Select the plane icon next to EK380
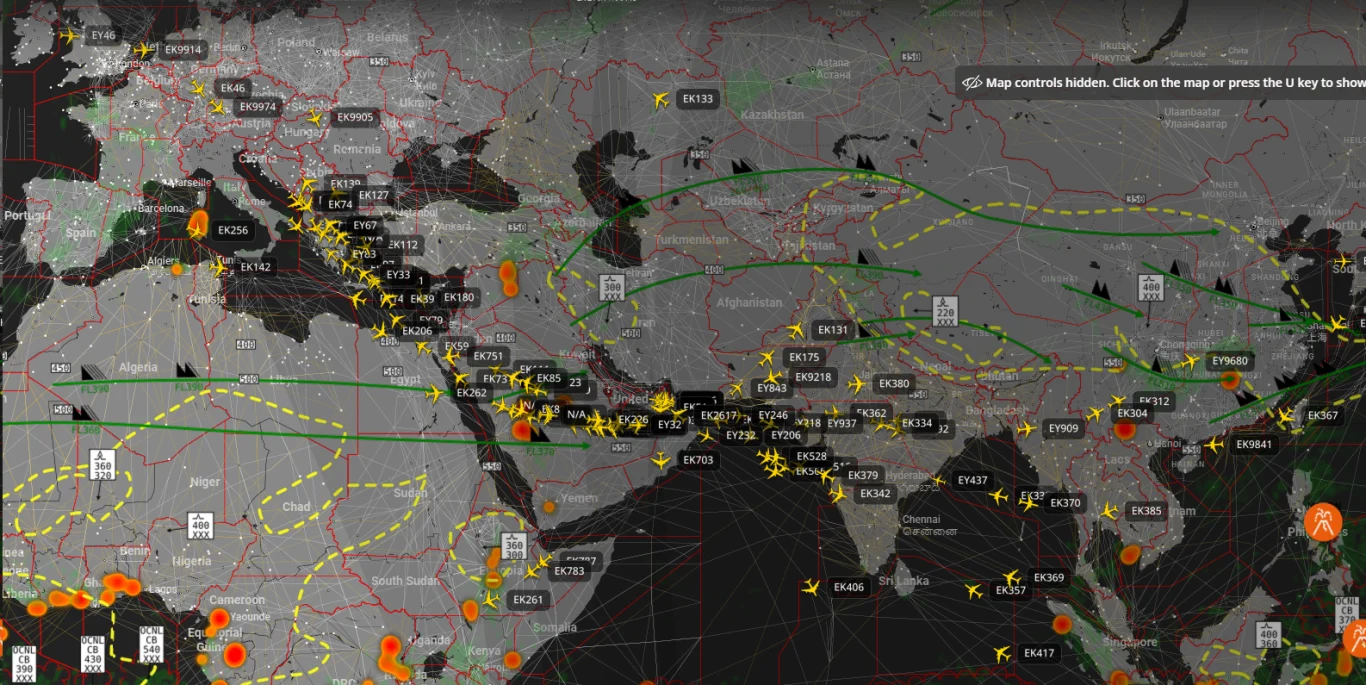Viewport: 1366px width, 685px height. tap(857, 383)
